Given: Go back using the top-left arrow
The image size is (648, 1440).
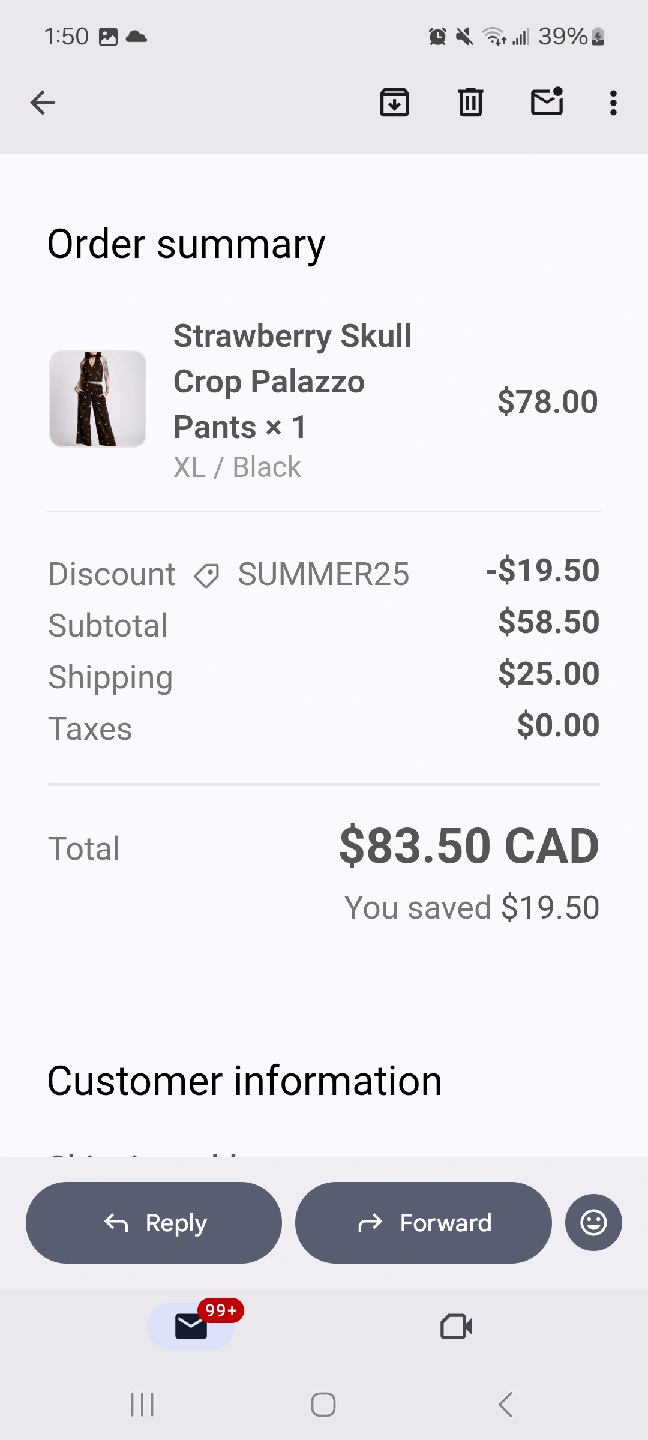Looking at the screenshot, I should click(43, 102).
